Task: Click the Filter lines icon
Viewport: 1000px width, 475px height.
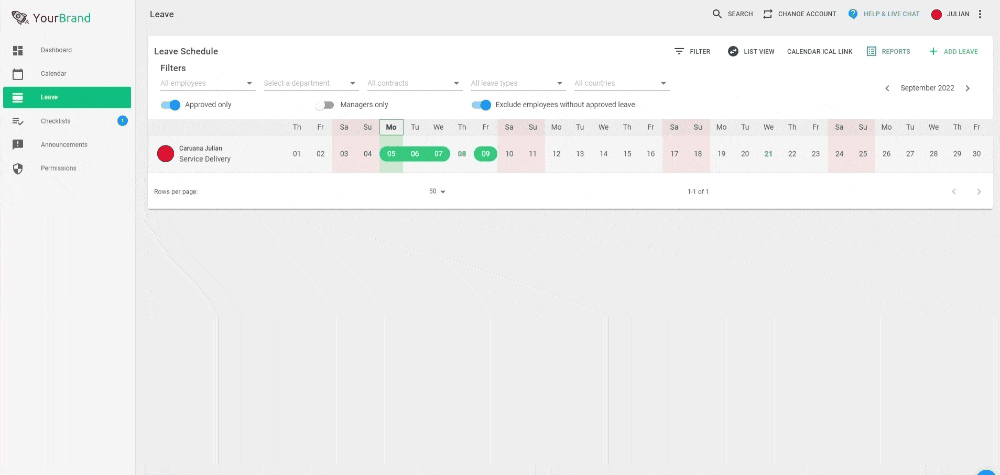Action: (x=679, y=52)
